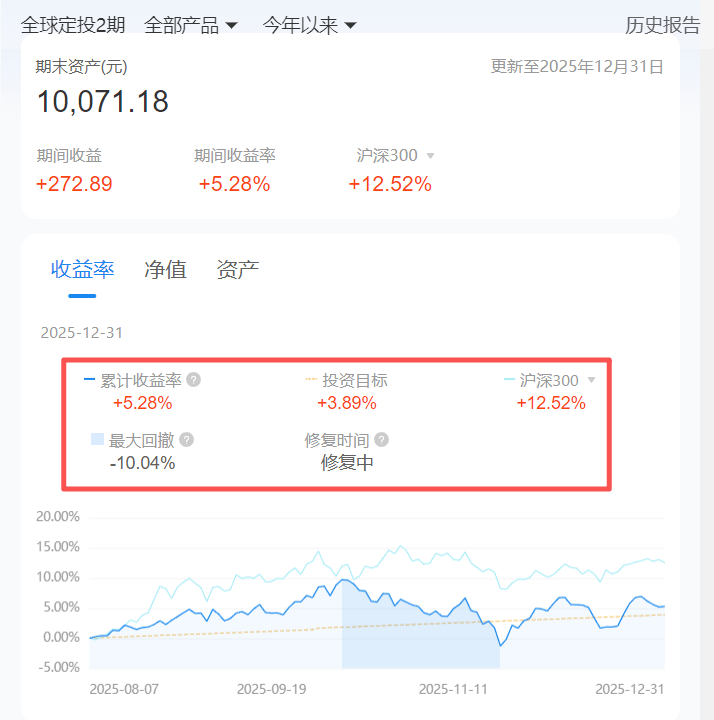Toggle the dashed 投资目标 legend marker
The width and height of the screenshot is (714, 720).
coord(311,380)
